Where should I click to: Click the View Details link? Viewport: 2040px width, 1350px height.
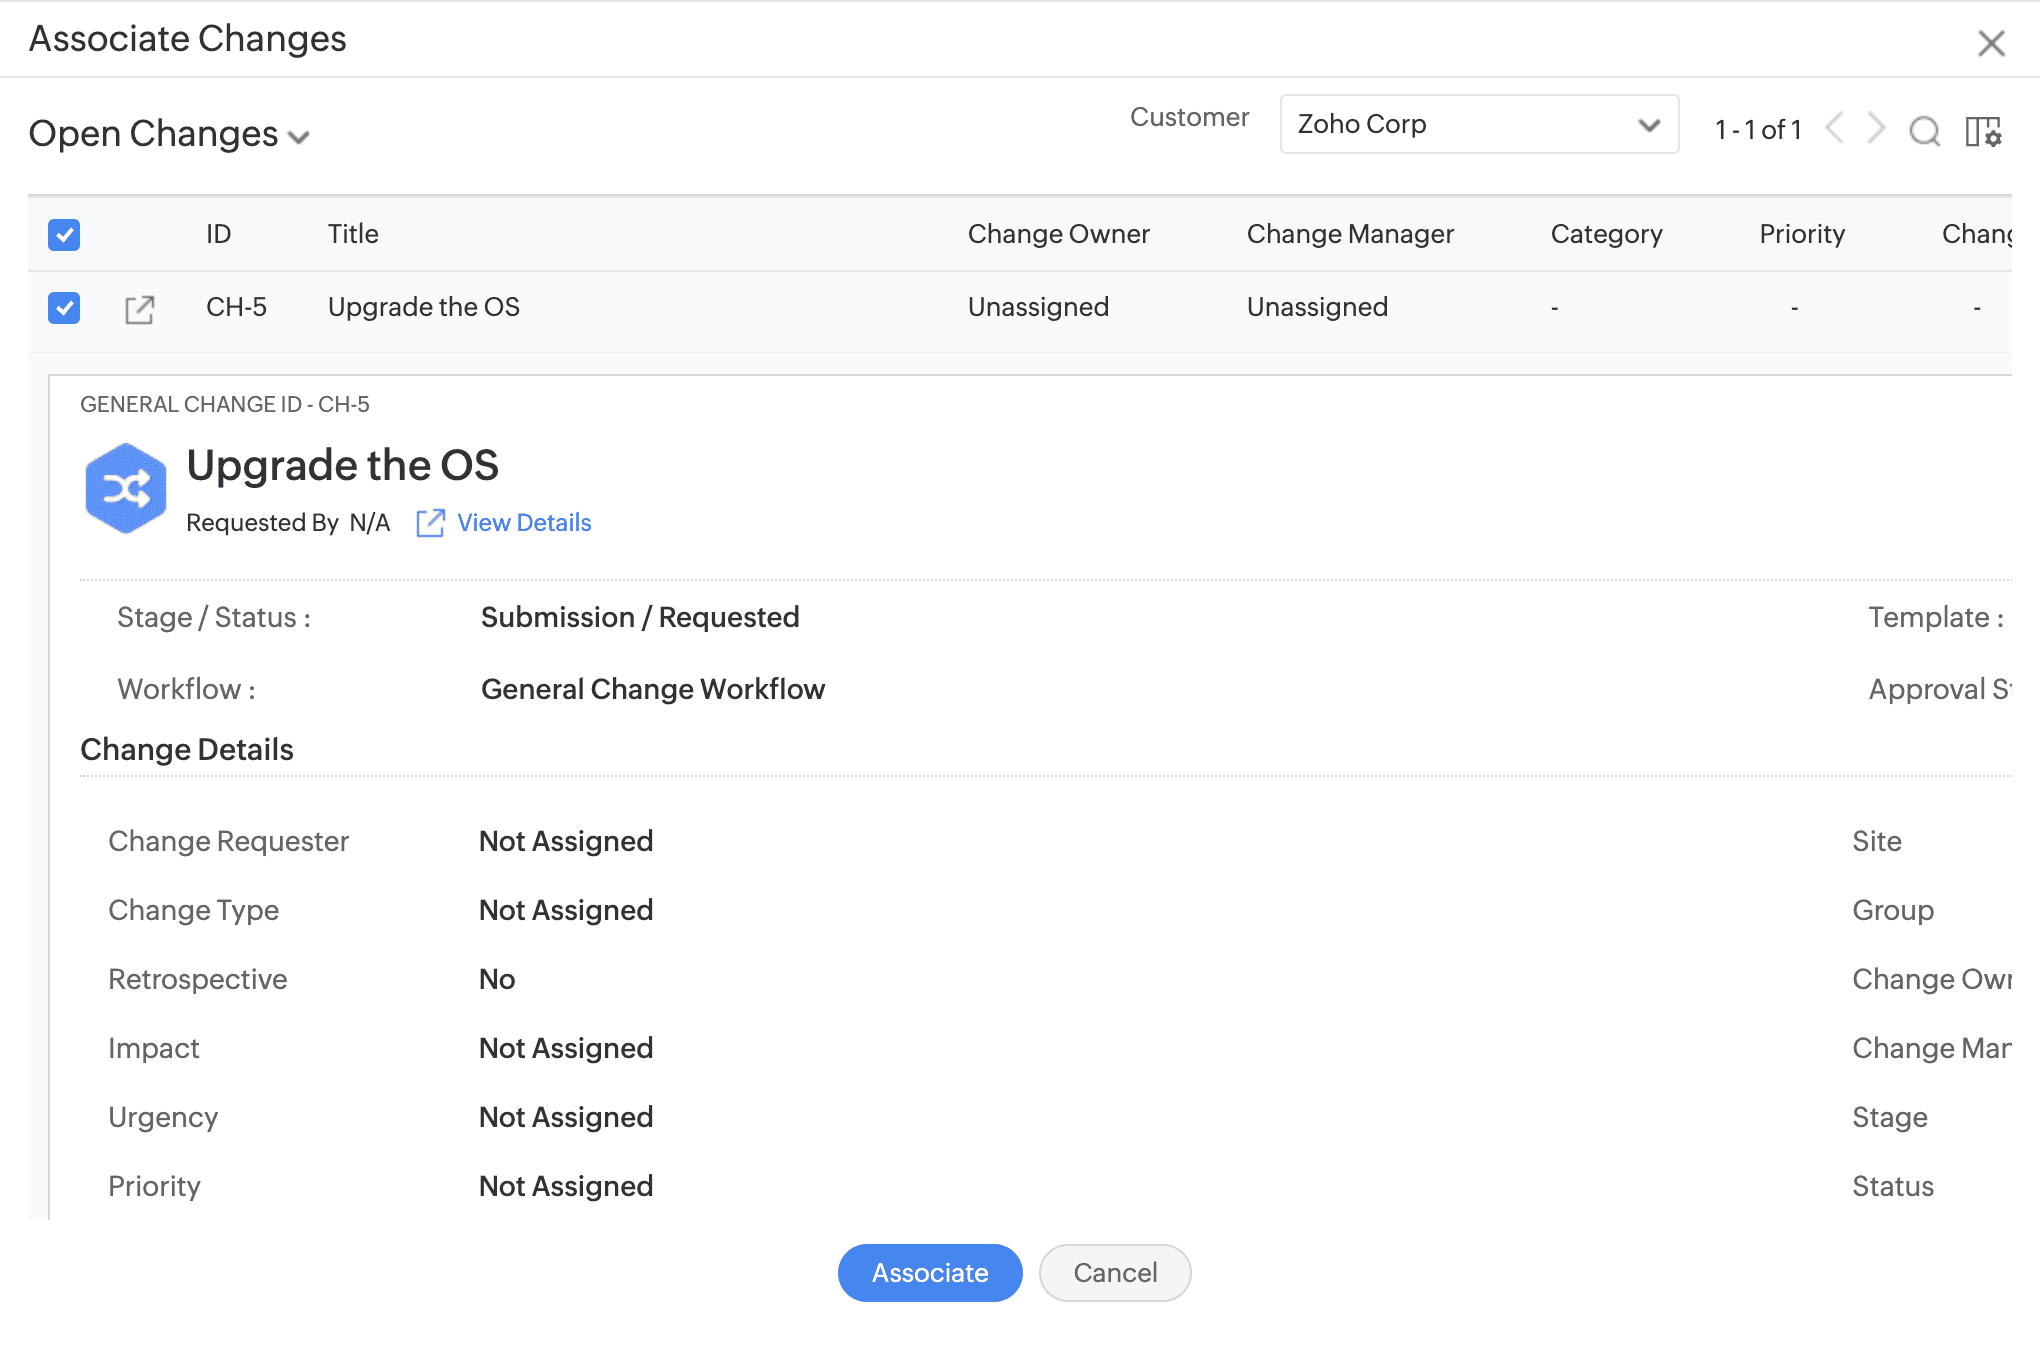(524, 523)
